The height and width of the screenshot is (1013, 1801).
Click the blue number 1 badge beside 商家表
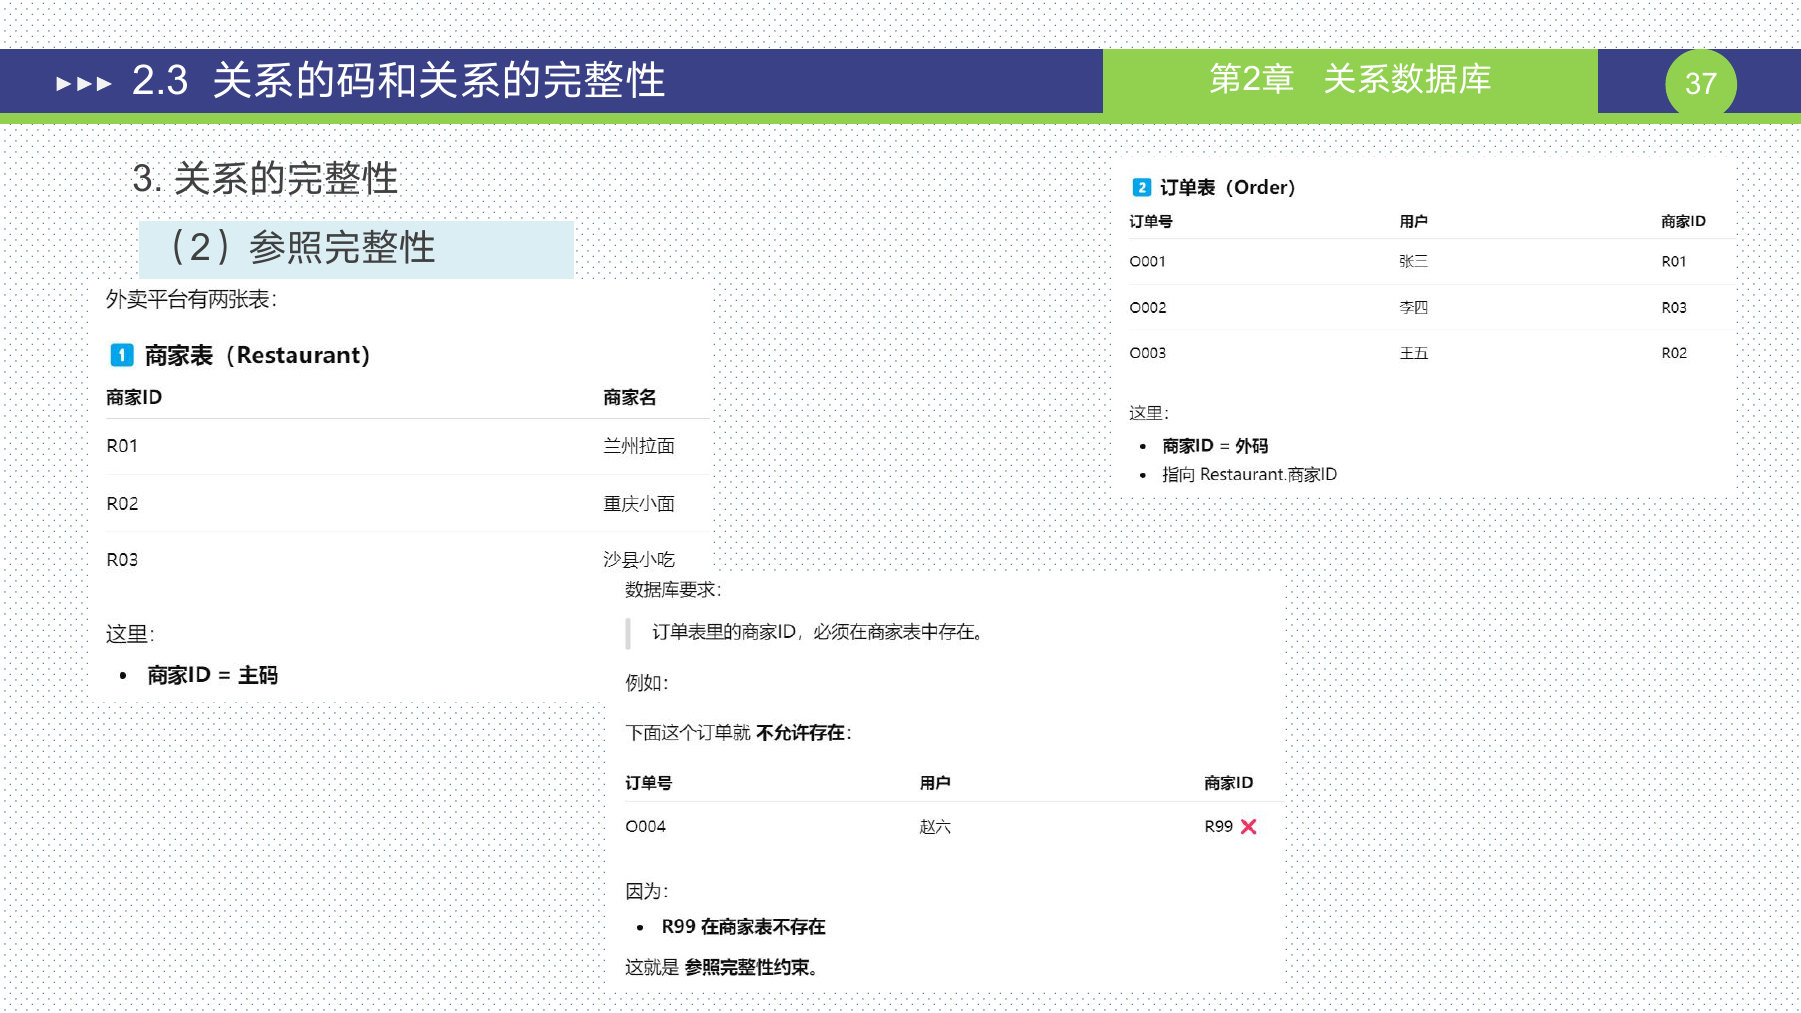pyautogui.click(x=122, y=355)
